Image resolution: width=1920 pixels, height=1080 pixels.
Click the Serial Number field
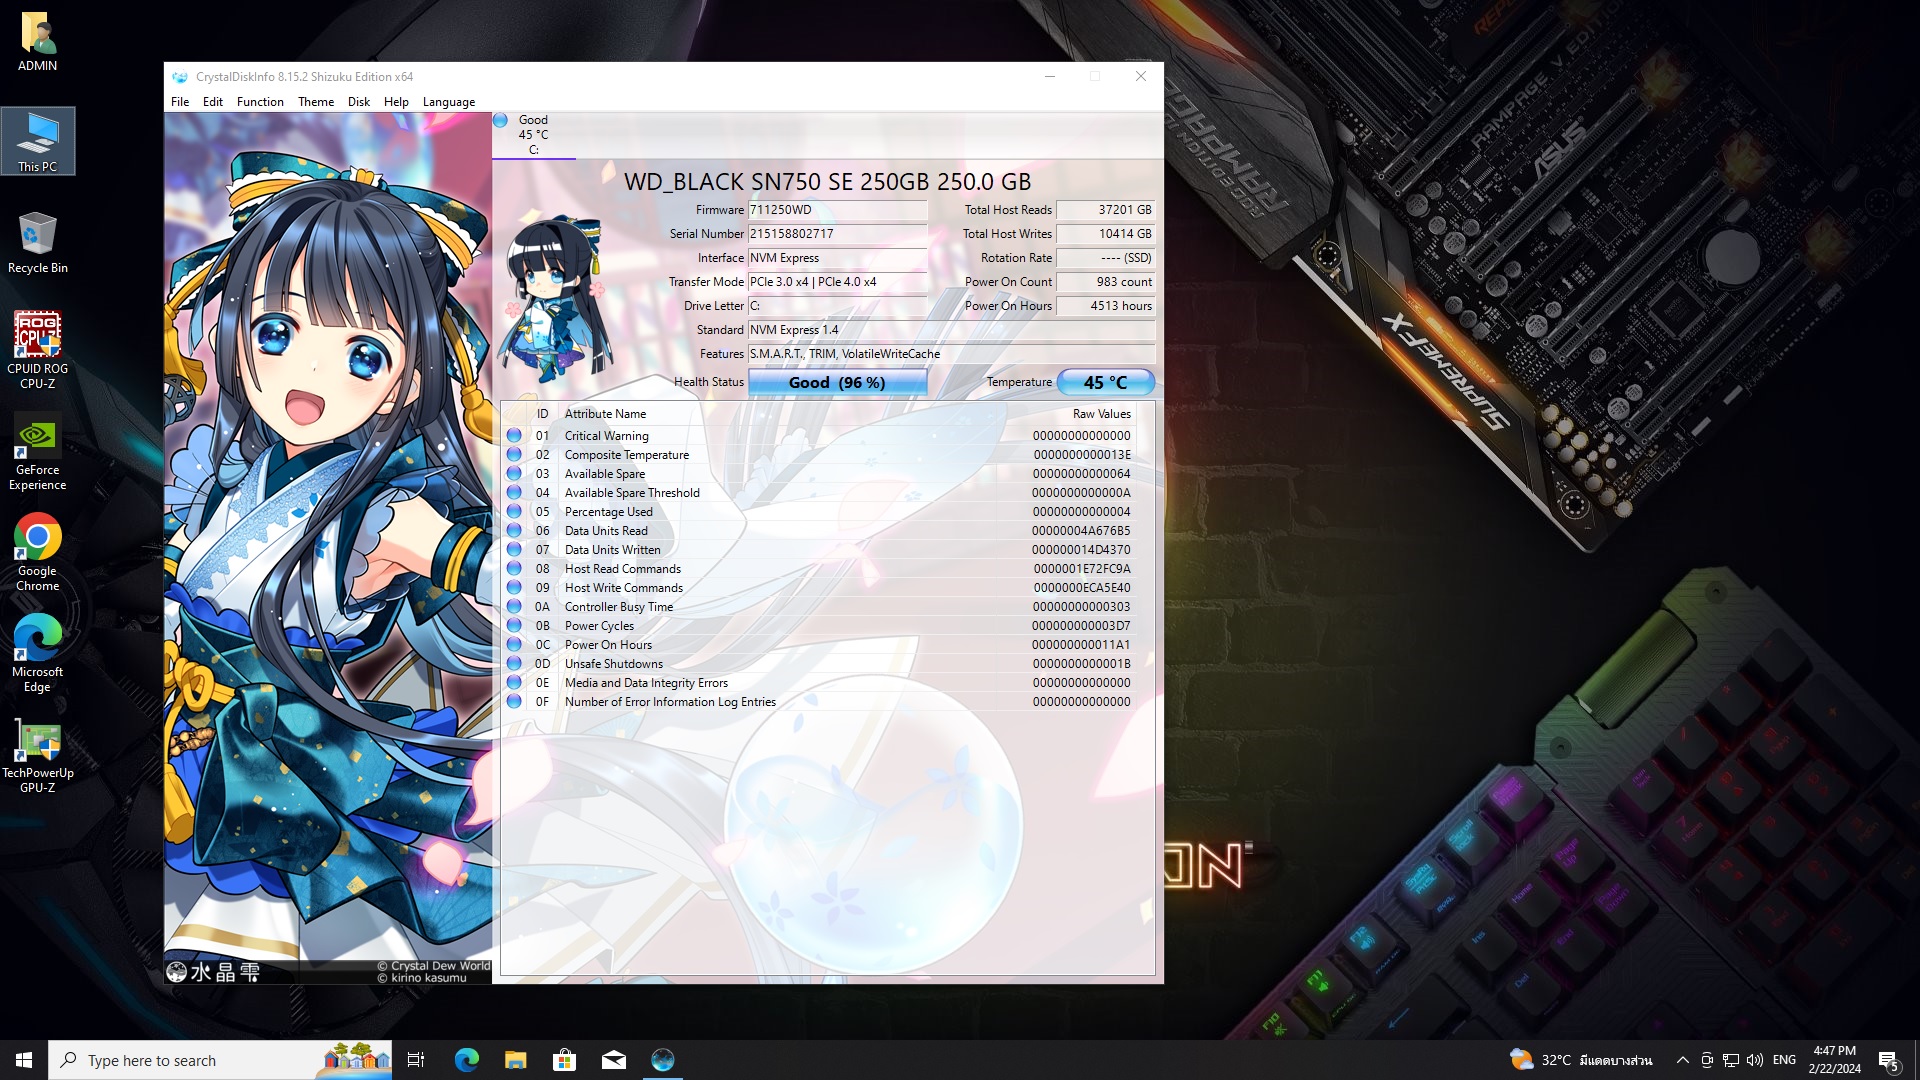[x=837, y=234]
